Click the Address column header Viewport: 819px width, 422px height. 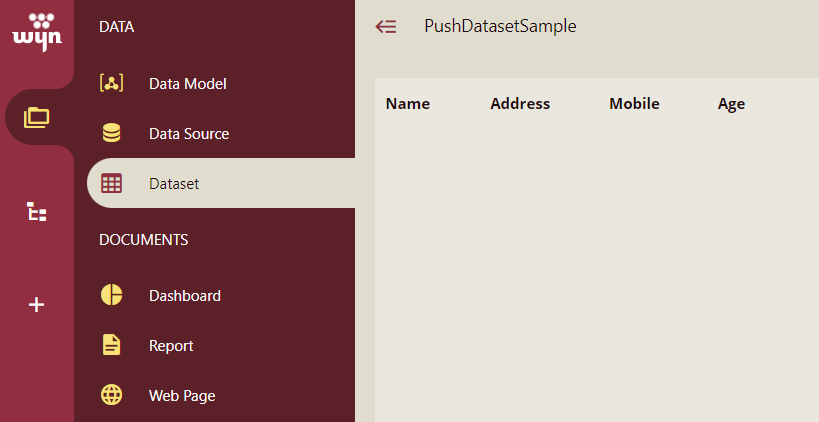[520, 104]
